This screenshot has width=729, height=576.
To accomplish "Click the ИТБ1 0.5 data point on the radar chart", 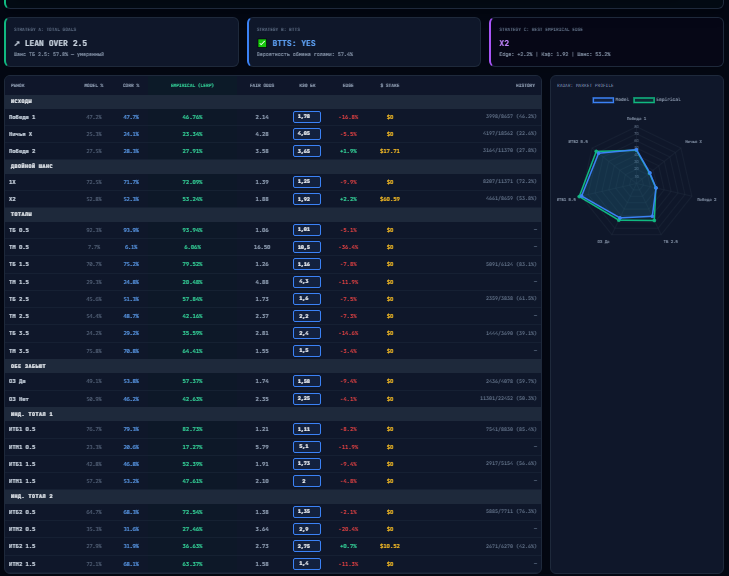I will (580, 197).
